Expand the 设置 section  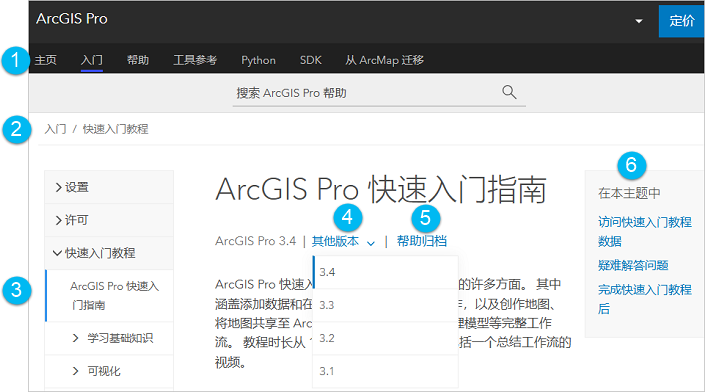pos(109,187)
